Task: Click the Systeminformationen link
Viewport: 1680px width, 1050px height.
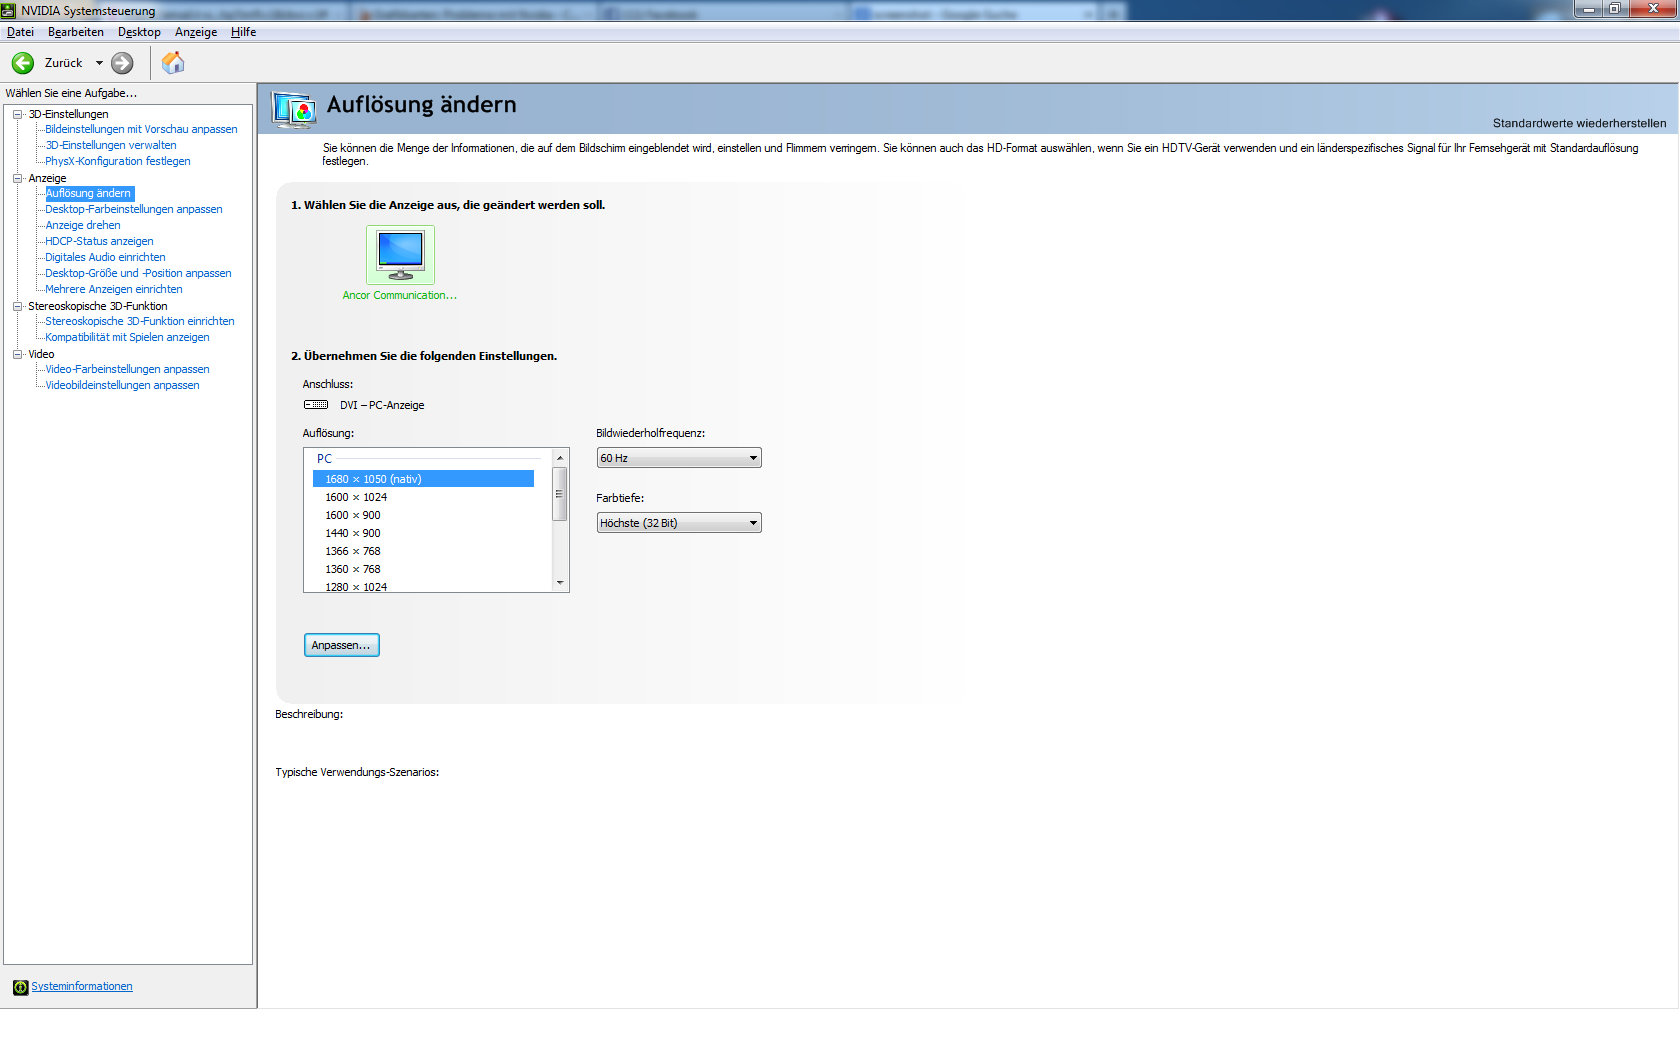Action: coord(81,986)
